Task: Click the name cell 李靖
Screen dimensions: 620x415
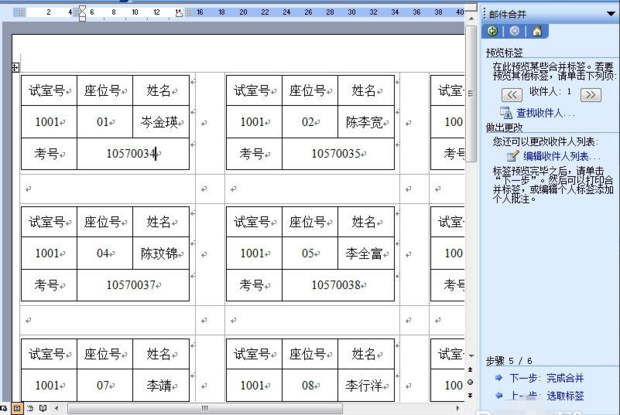Action: point(159,385)
